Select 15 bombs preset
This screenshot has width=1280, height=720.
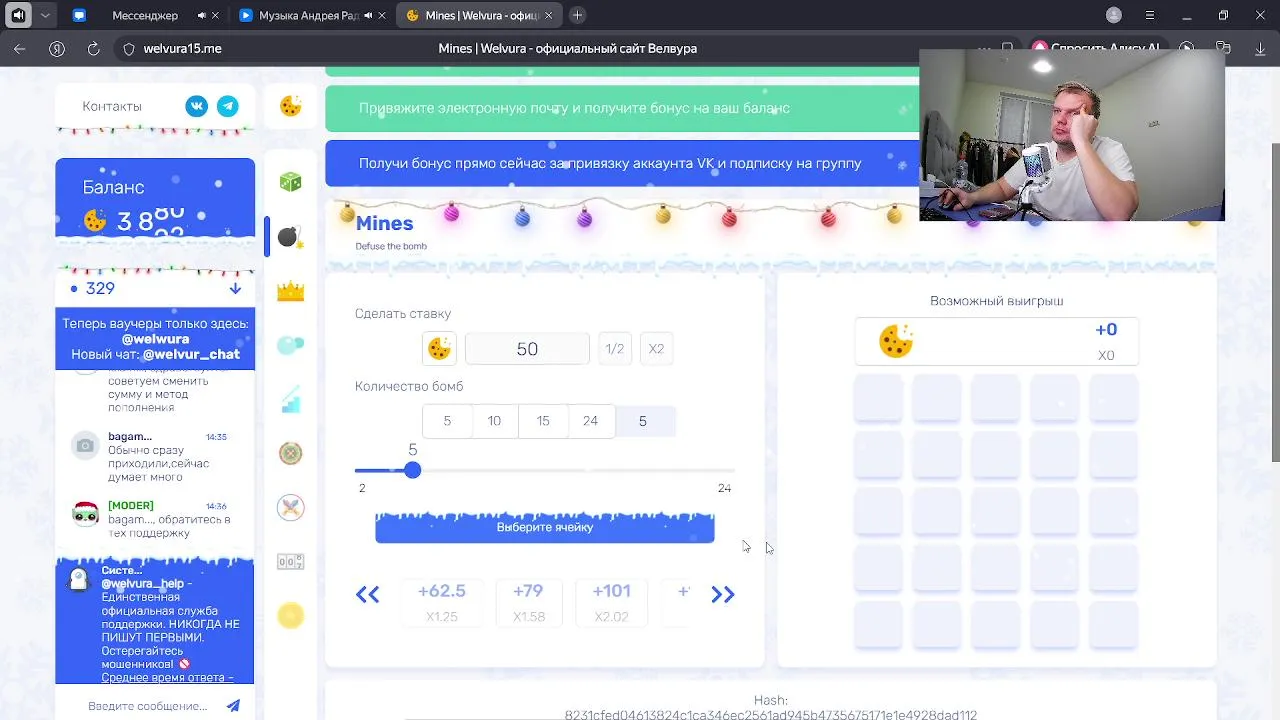pos(543,421)
